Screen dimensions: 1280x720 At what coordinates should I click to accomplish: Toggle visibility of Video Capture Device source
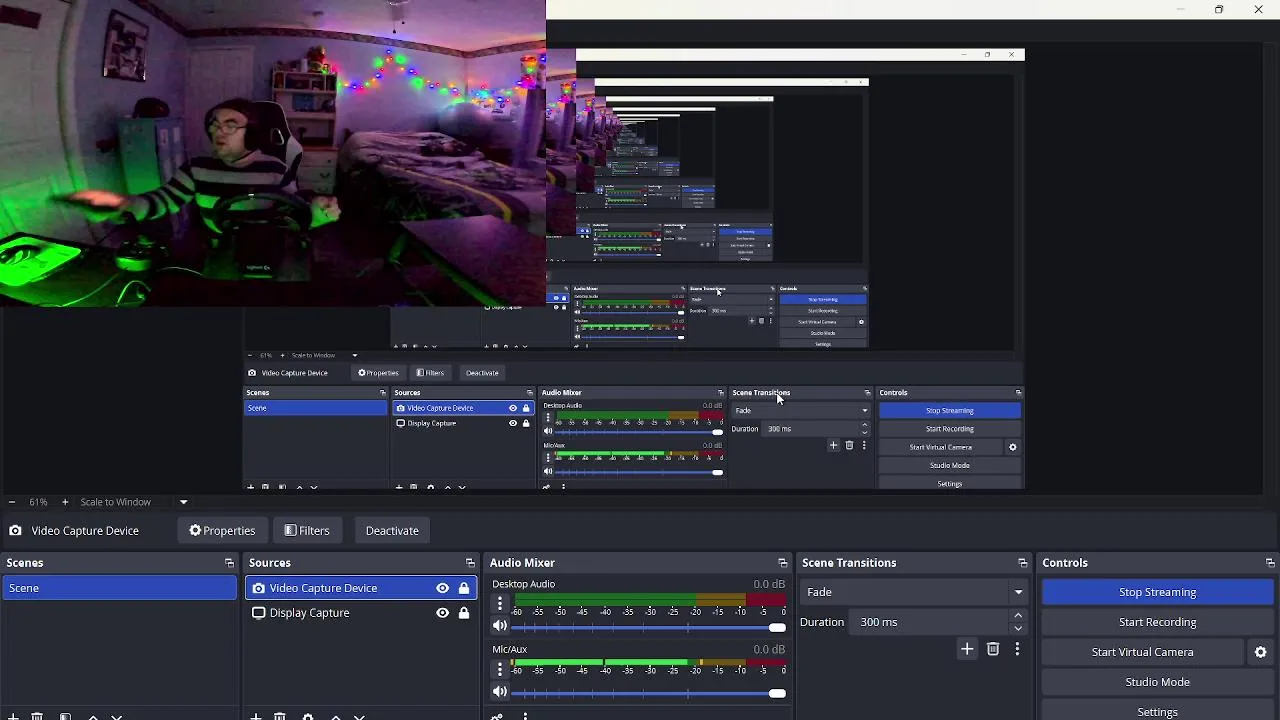tap(442, 588)
